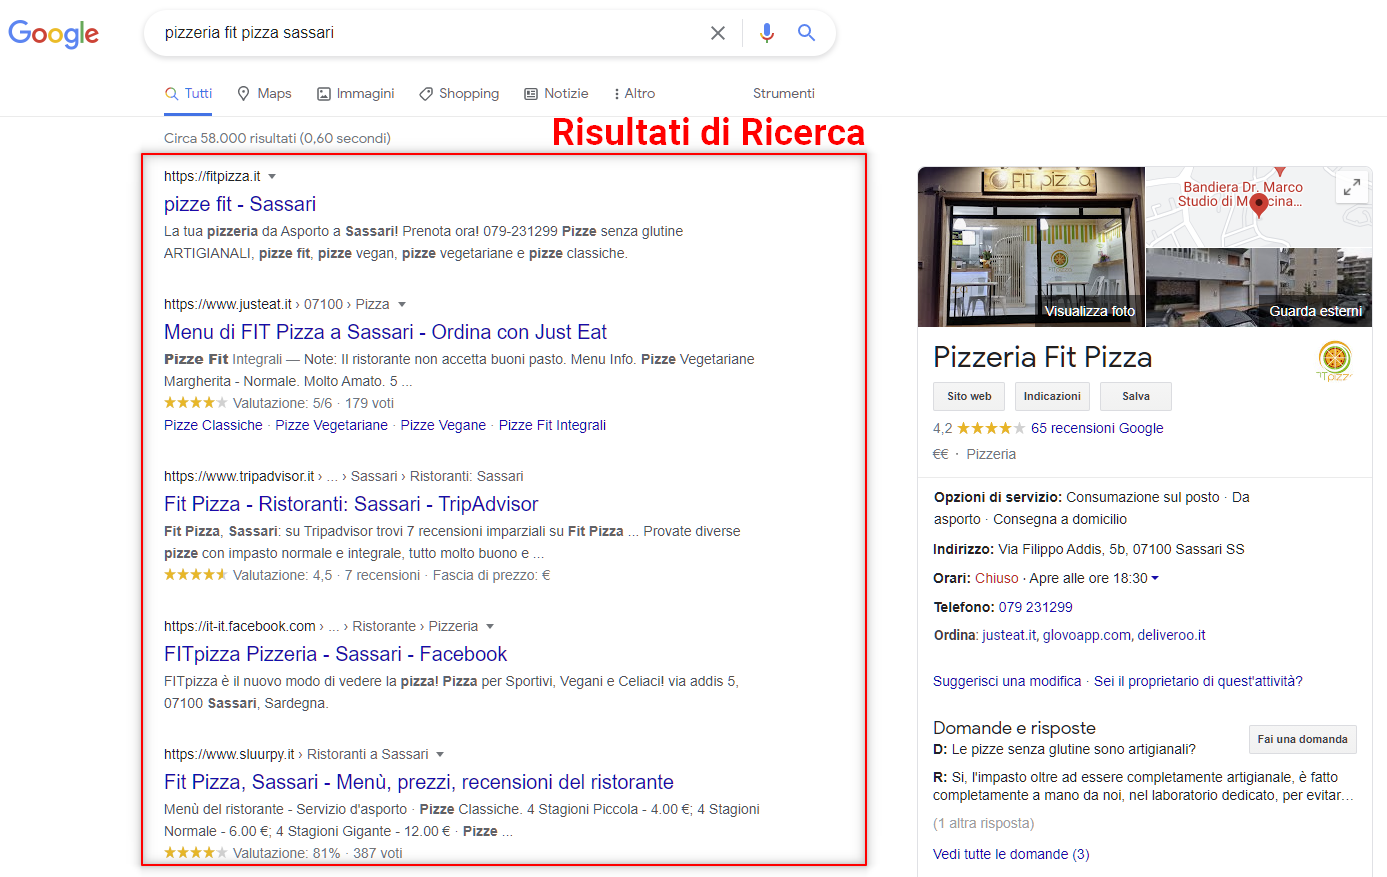Click the 'Fai una domanda' button
The image size is (1387, 877).
click(x=1302, y=739)
